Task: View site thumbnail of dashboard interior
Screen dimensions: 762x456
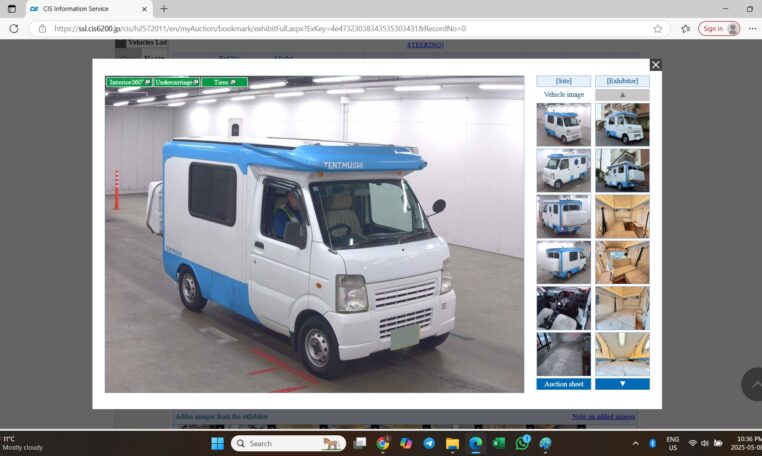Action: pos(564,308)
